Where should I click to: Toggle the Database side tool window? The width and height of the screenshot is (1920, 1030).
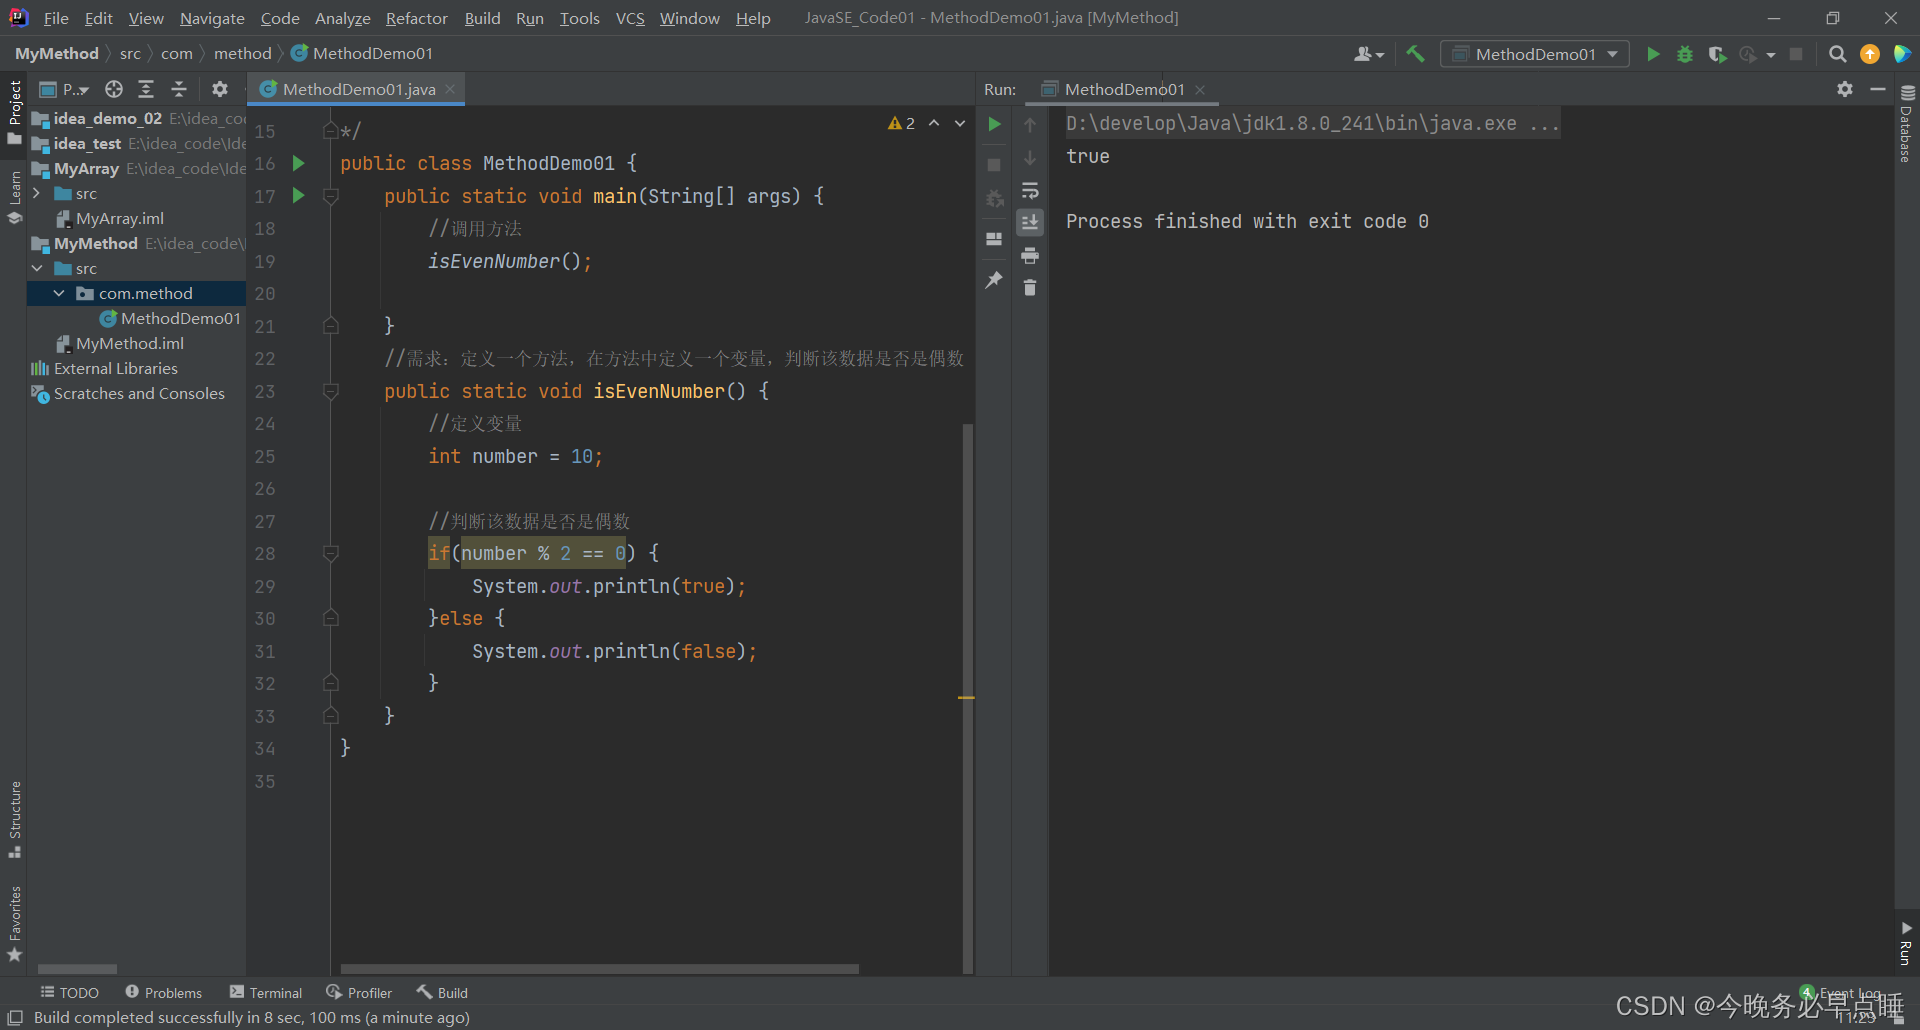tap(1906, 124)
